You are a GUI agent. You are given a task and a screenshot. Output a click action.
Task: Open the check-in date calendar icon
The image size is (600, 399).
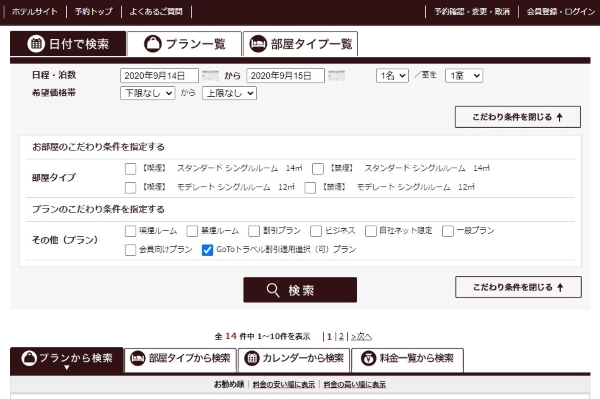210,75
